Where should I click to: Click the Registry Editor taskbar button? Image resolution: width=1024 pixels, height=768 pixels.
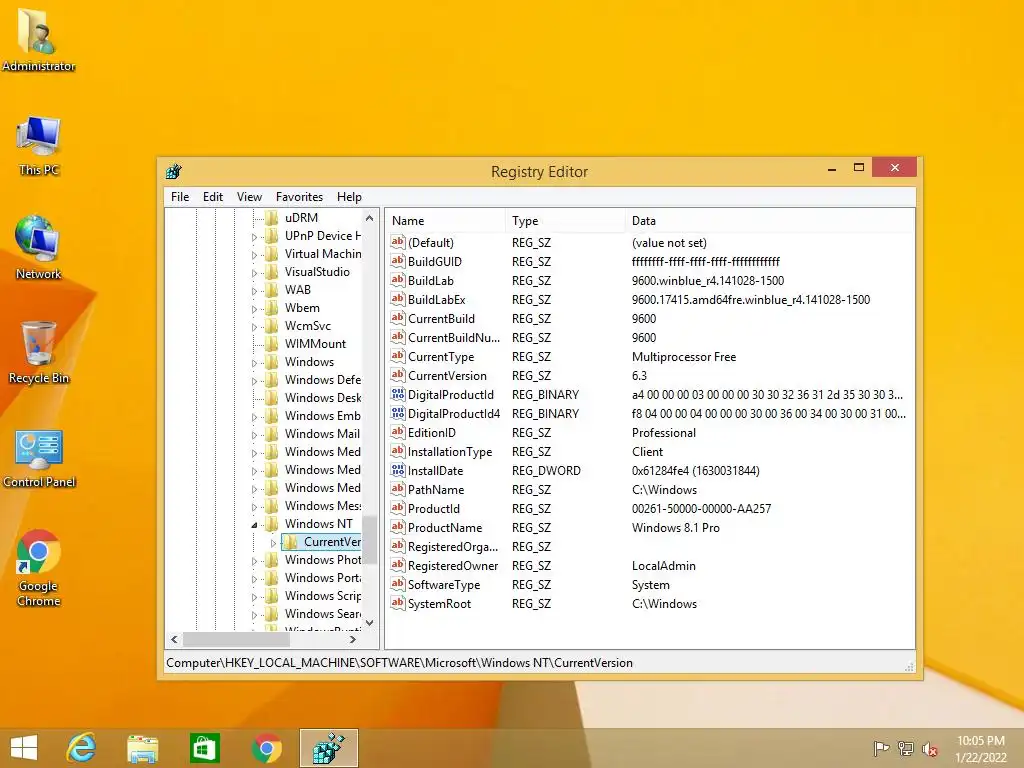point(328,748)
